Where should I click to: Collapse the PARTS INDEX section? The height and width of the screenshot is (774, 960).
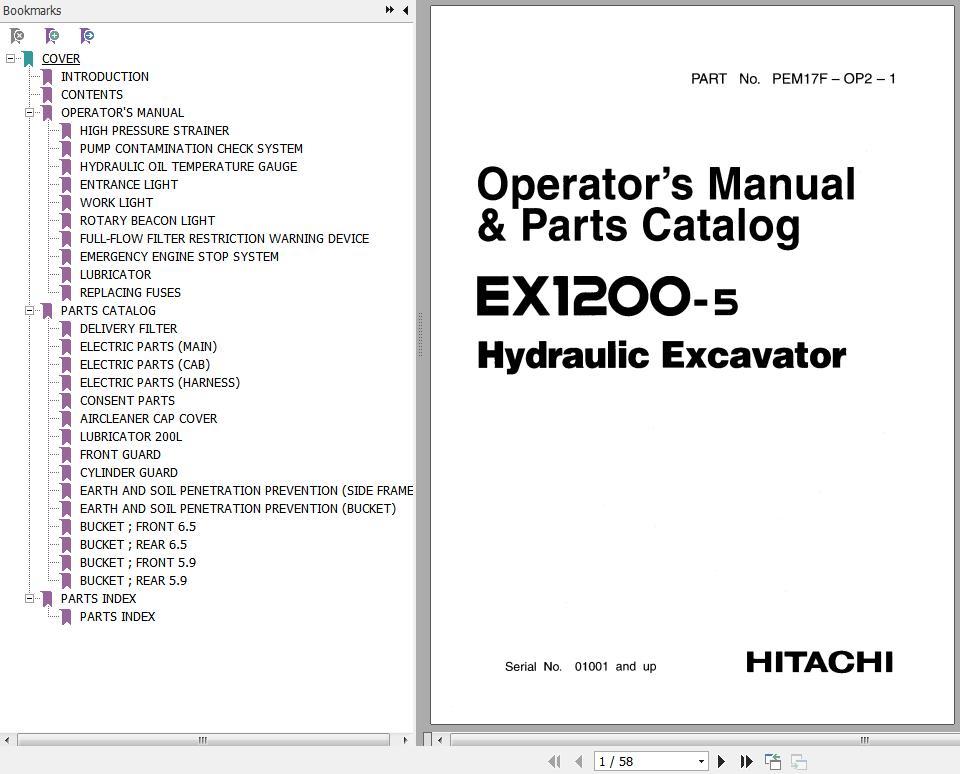[29, 598]
